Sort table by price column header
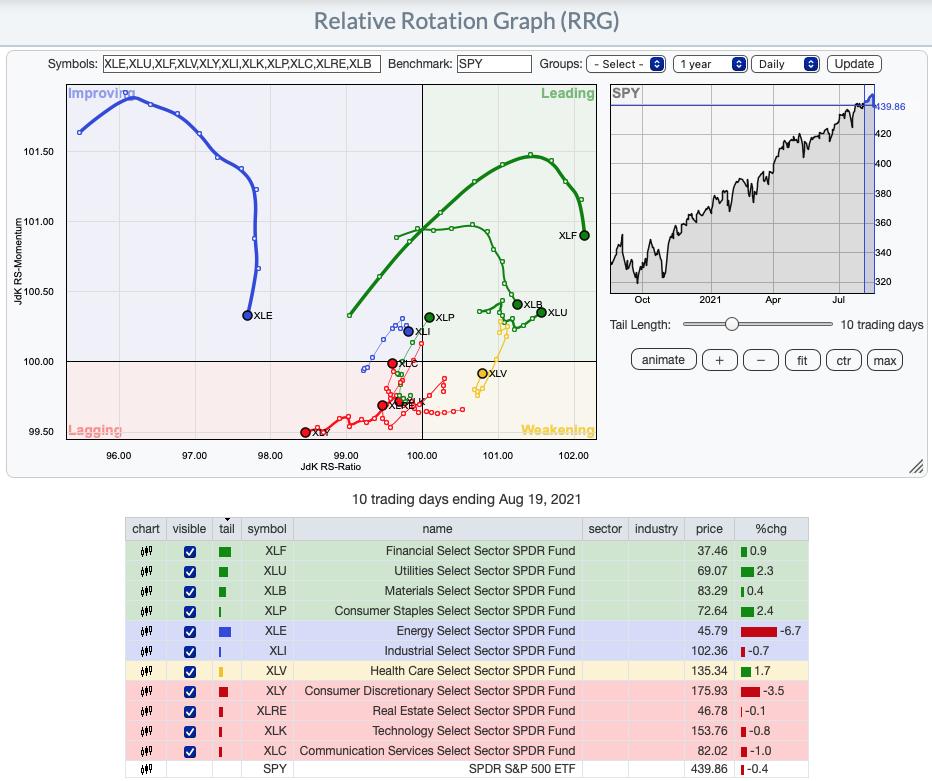932x781 pixels. pos(709,529)
